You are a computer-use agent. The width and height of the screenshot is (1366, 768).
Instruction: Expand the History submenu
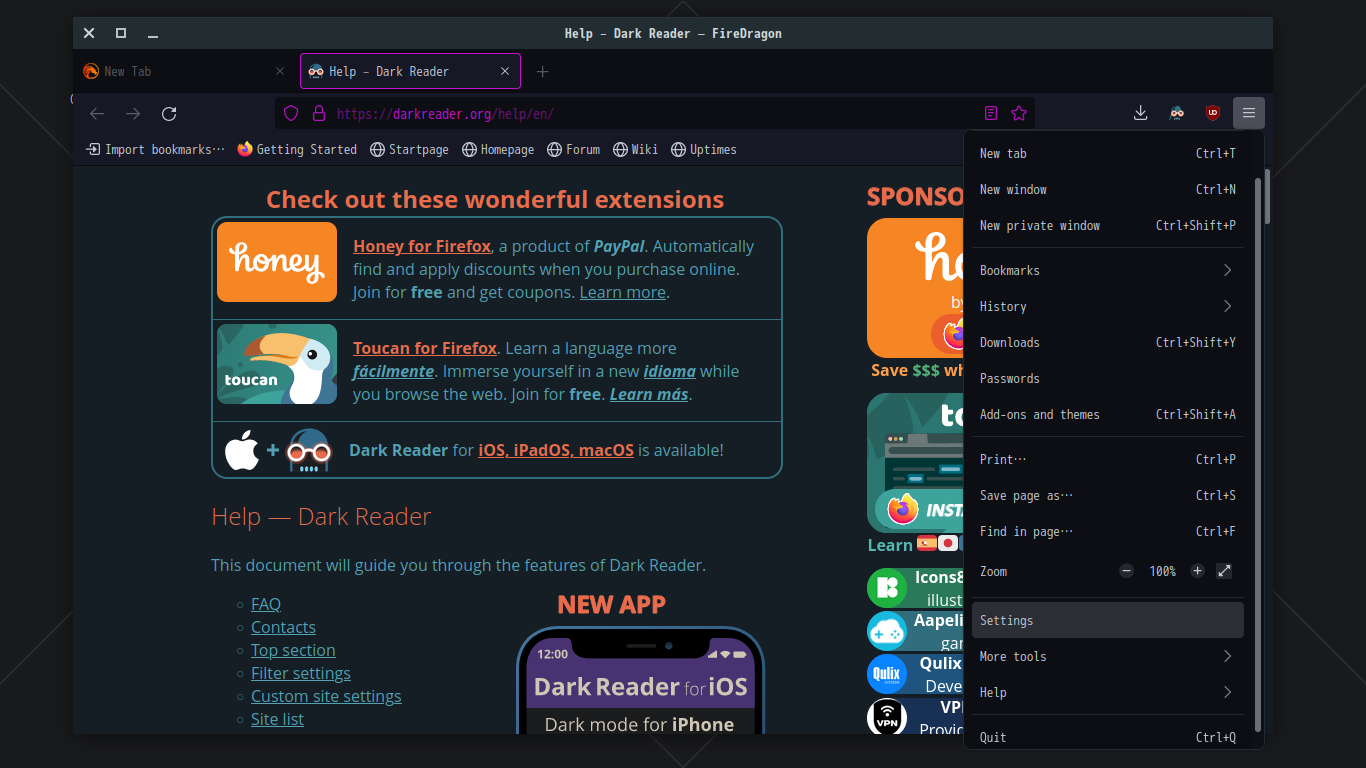point(1108,306)
